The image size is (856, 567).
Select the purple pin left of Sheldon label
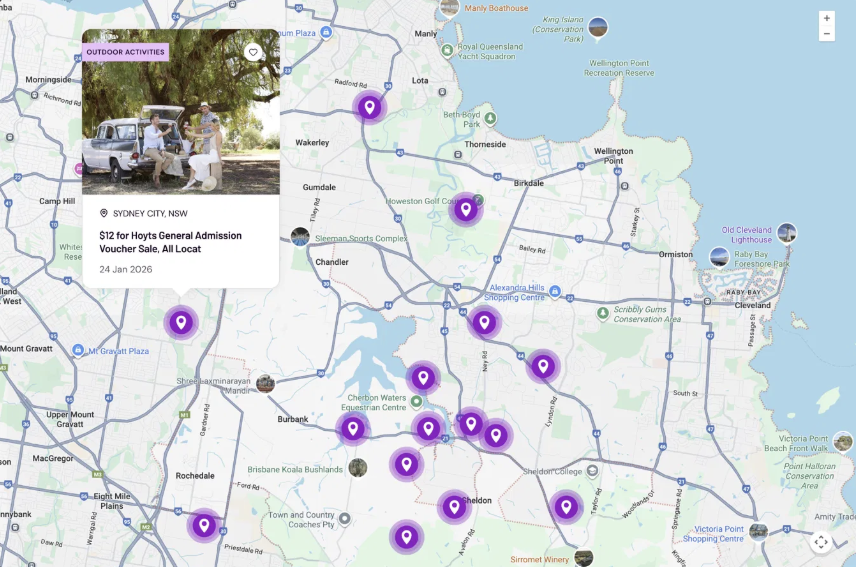454,507
